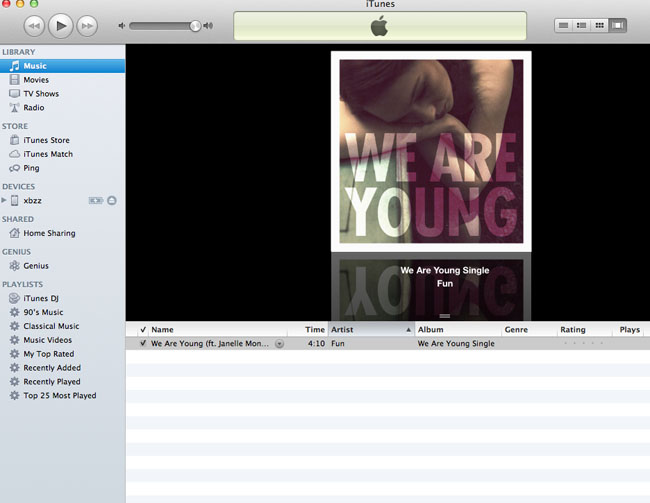Click the Cover Flow scroll handle
The image size is (650, 503).
pyautogui.click(x=445, y=316)
